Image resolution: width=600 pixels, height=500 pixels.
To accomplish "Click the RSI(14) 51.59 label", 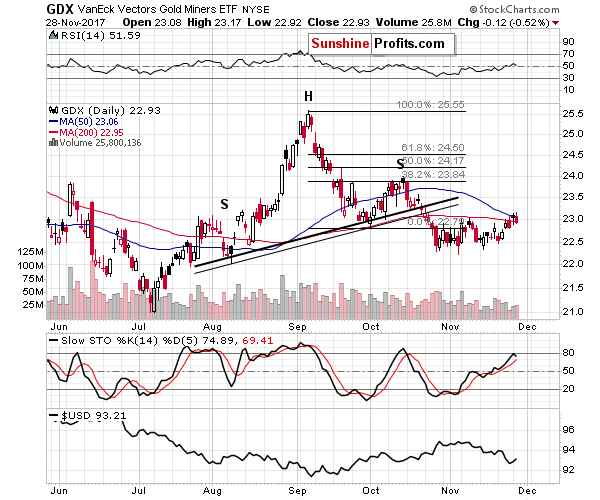I will click(x=101, y=36).
